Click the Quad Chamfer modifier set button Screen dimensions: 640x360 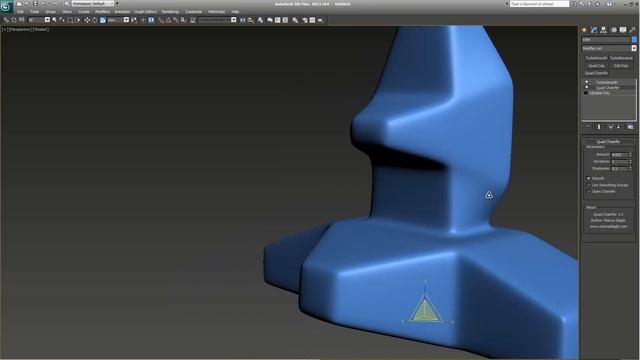pyautogui.click(x=596, y=73)
